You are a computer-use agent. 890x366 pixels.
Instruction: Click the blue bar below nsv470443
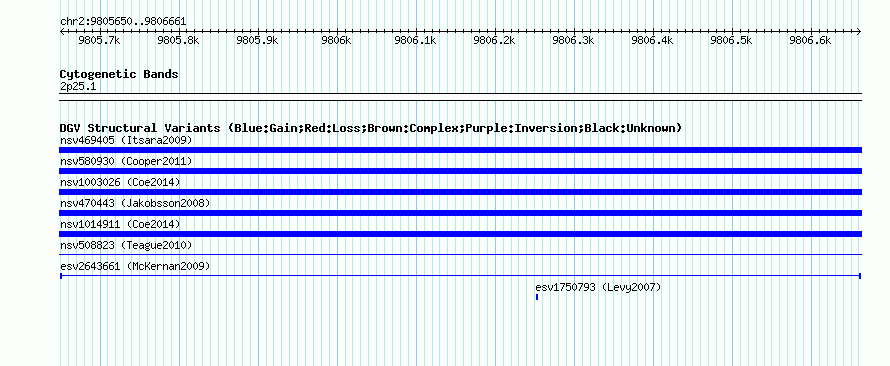click(461, 213)
